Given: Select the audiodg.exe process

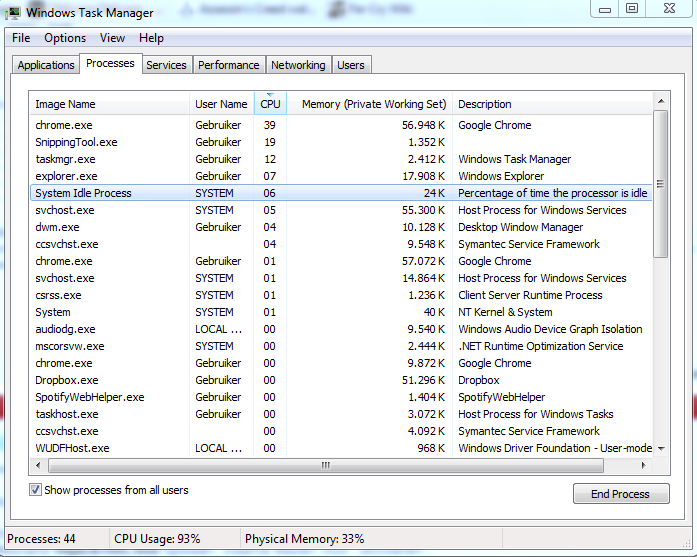Looking at the screenshot, I should click(341, 329).
